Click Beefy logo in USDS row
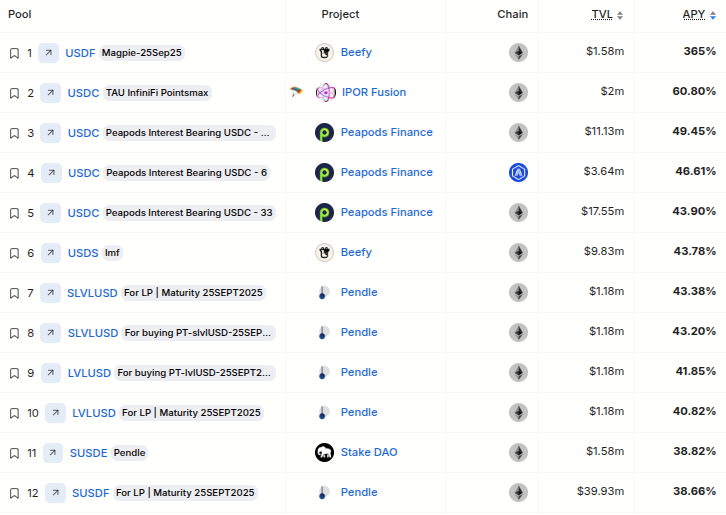The image size is (726, 515). 325,252
